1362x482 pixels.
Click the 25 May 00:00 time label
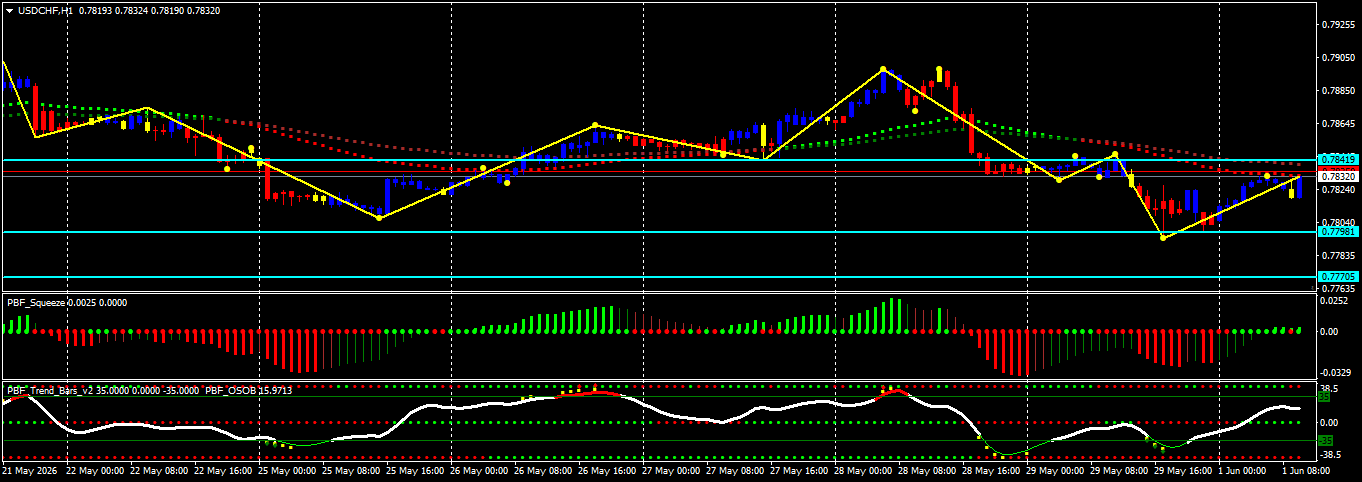point(288,470)
